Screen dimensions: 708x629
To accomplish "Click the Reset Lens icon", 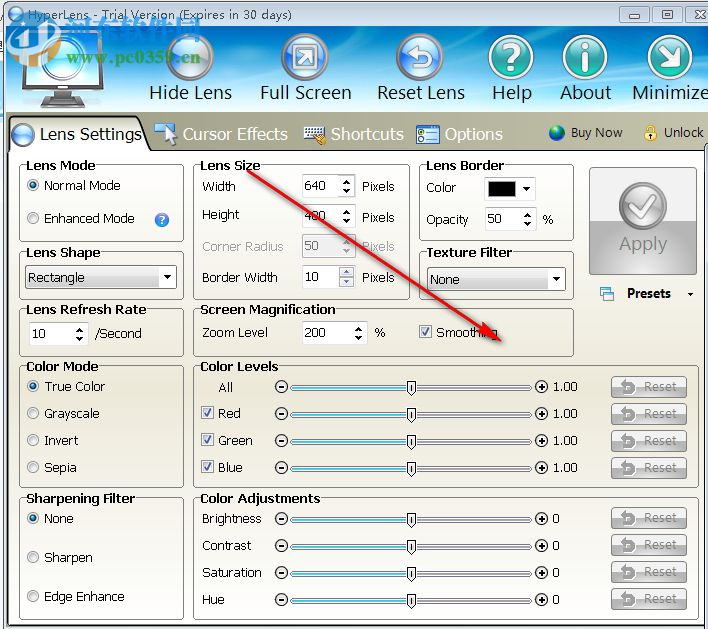I will click(419, 57).
